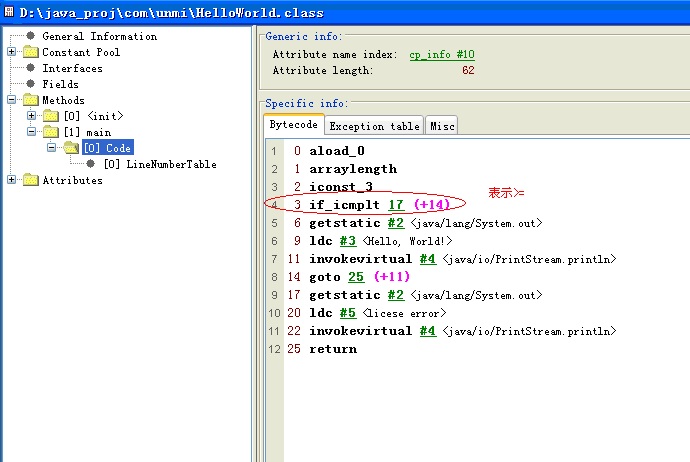Screen dimensions: 690x462
Task: Follow the cp_info #10 link
Action: [x=442, y=55]
